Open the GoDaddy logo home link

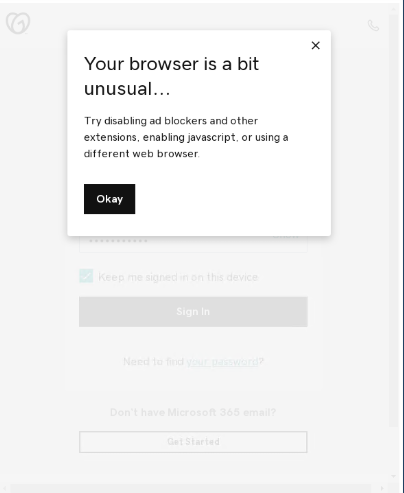pyautogui.click(x=18, y=23)
